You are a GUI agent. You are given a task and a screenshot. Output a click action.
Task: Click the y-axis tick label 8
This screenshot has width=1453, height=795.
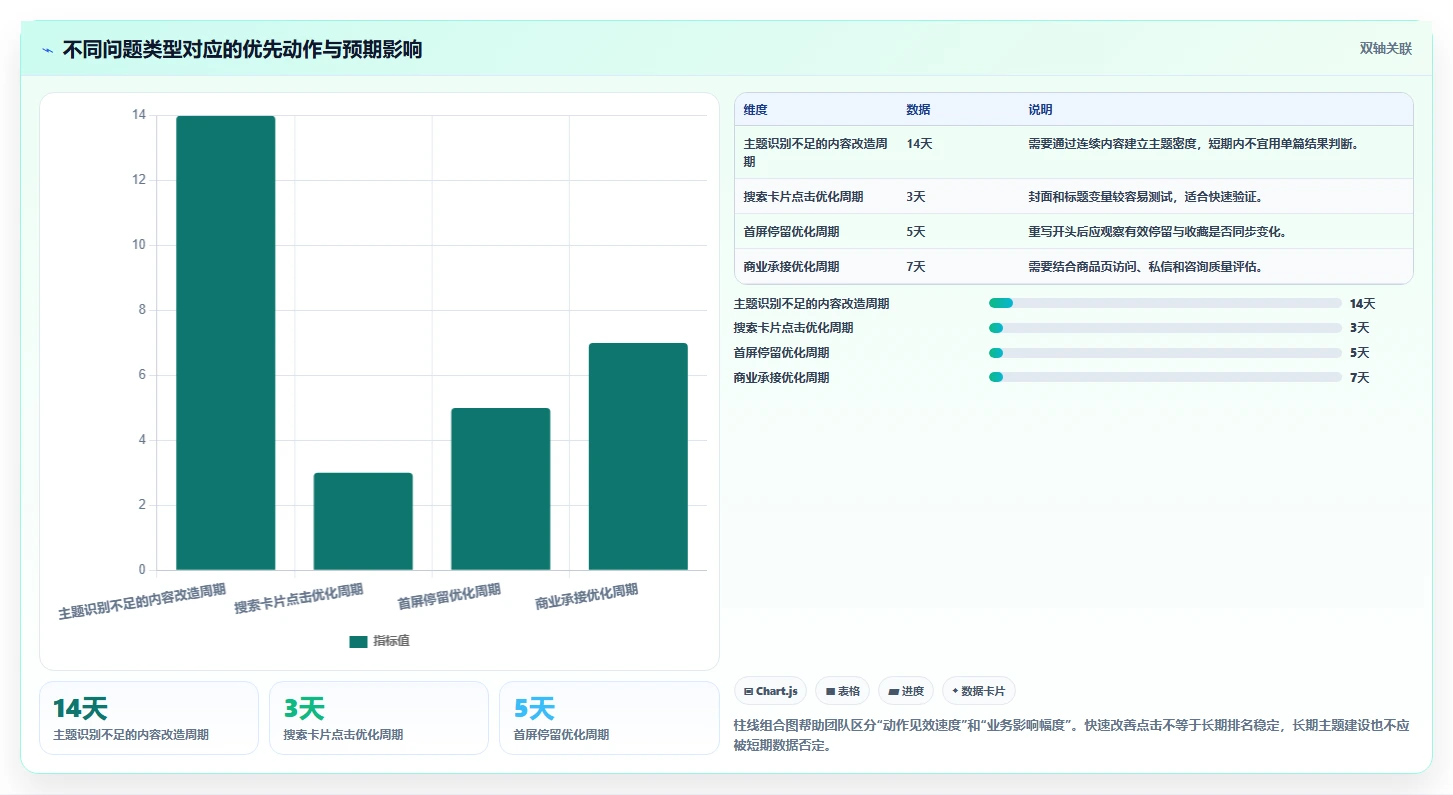pyautogui.click(x=142, y=310)
